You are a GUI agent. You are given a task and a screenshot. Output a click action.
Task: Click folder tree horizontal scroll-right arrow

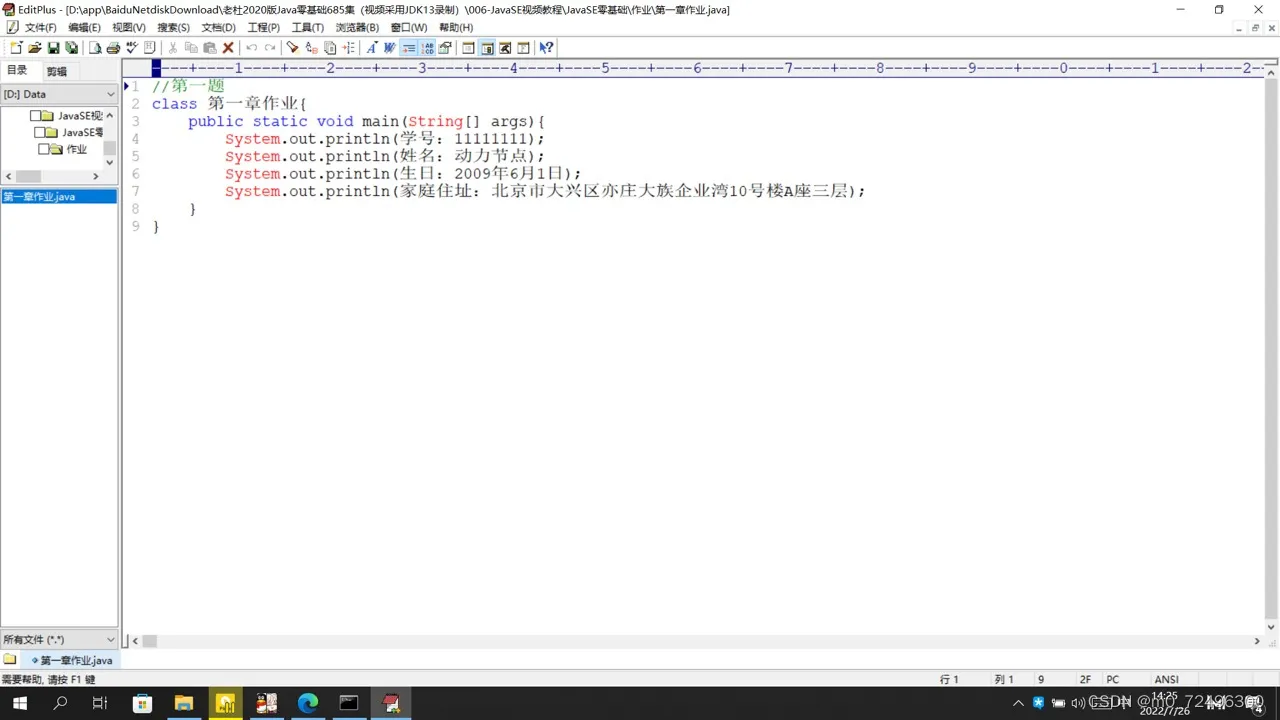point(96,176)
